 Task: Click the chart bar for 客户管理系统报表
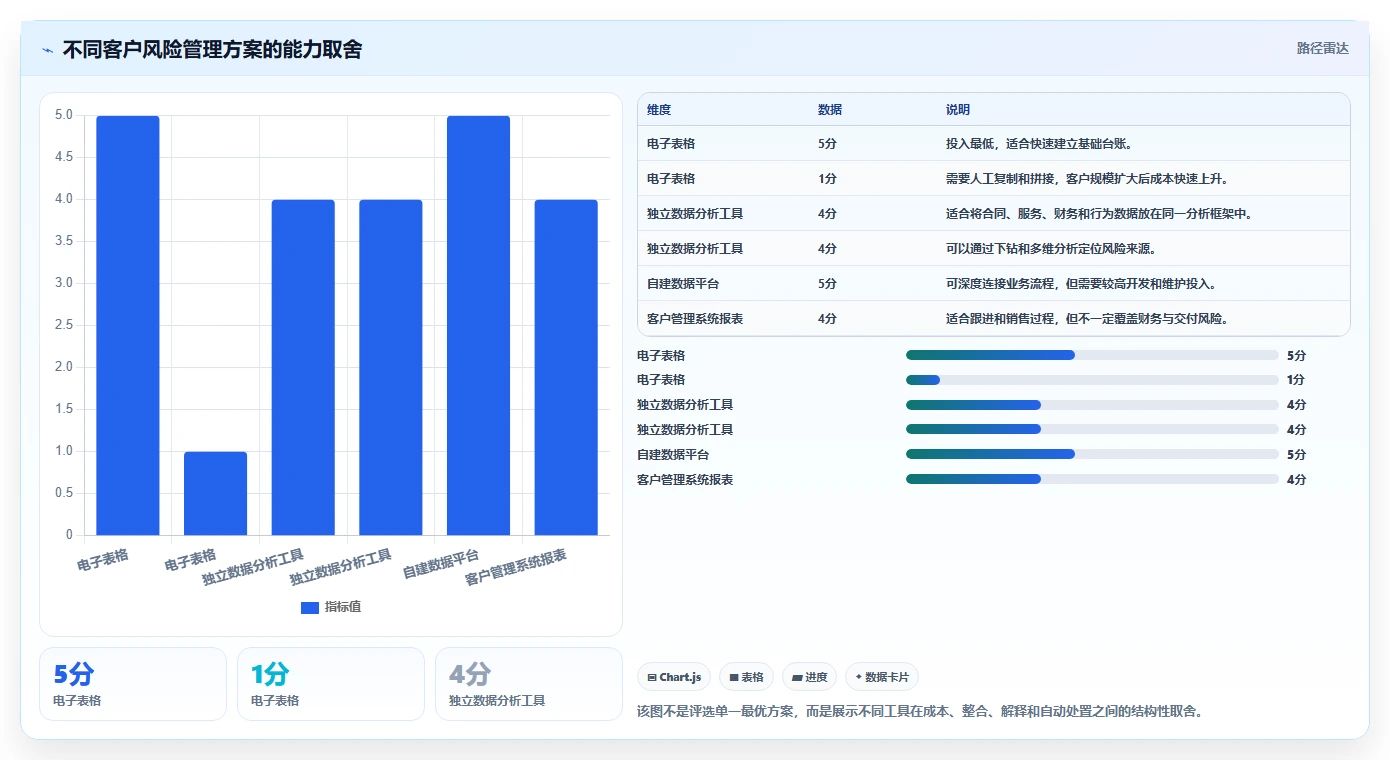pos(566,367)
